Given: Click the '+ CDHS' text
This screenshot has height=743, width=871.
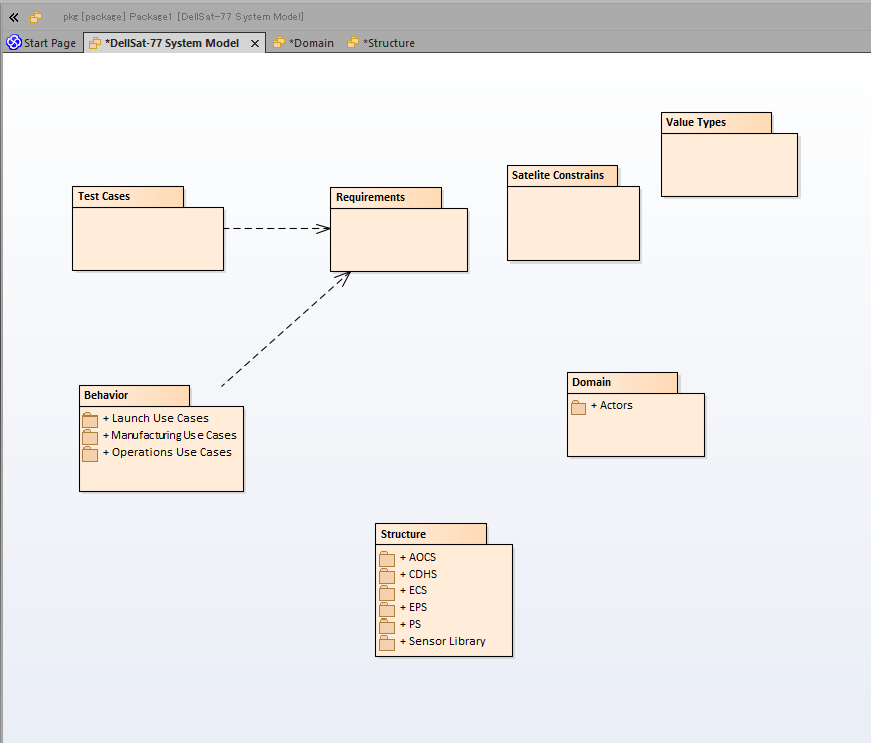Looking at the screenshot, I should 418,574.
